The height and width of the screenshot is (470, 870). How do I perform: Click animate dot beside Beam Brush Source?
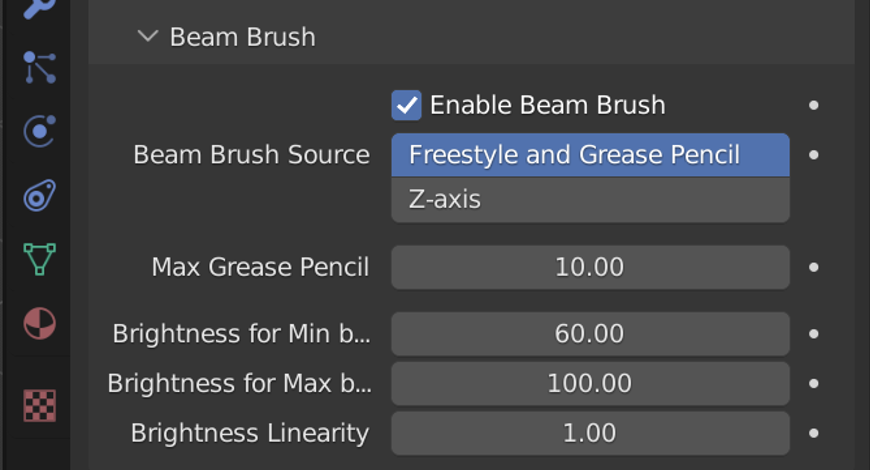coord(814,155)
